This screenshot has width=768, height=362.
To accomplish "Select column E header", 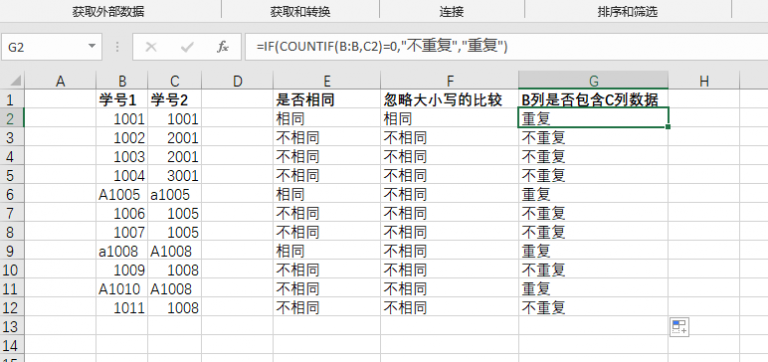I will coord(327,81).
